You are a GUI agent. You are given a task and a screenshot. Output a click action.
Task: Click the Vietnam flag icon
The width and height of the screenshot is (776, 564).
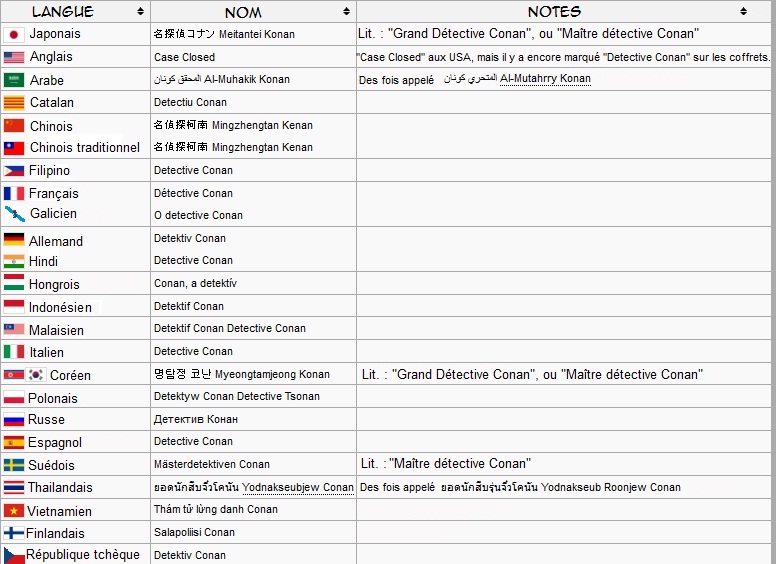14,511
